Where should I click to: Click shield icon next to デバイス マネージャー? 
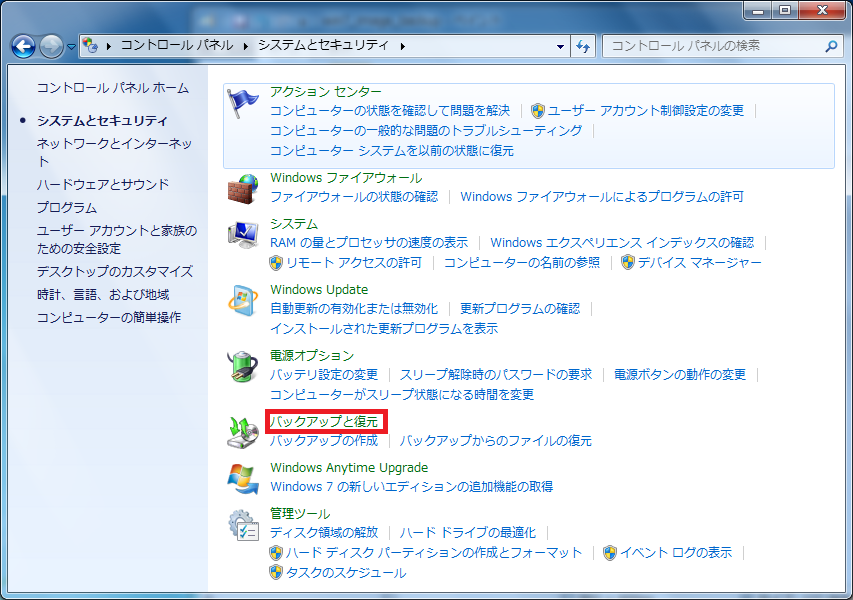click(628, 263)
